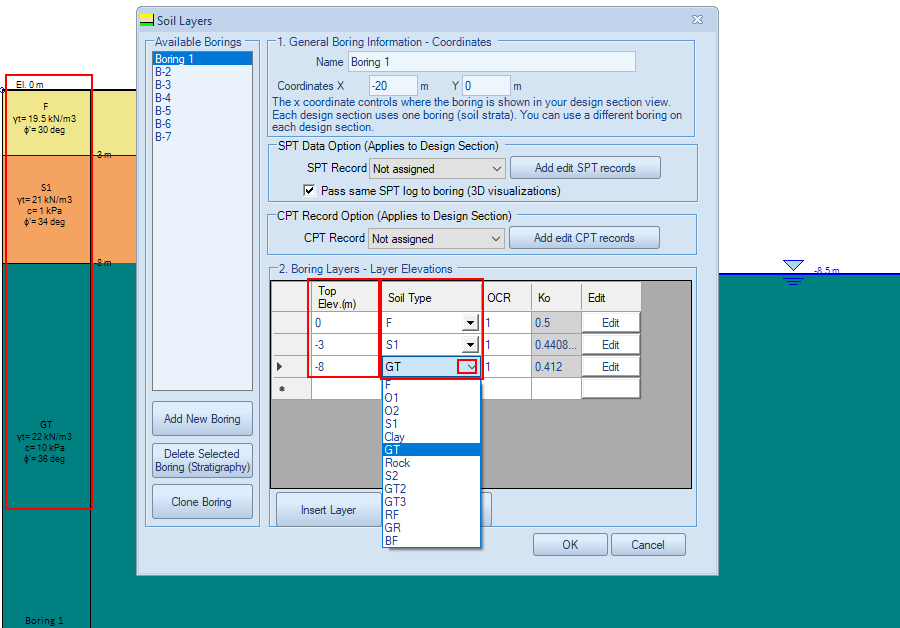Click Top Elev cell with value -8
Screen dimensions: 900x628
(345, 367)
